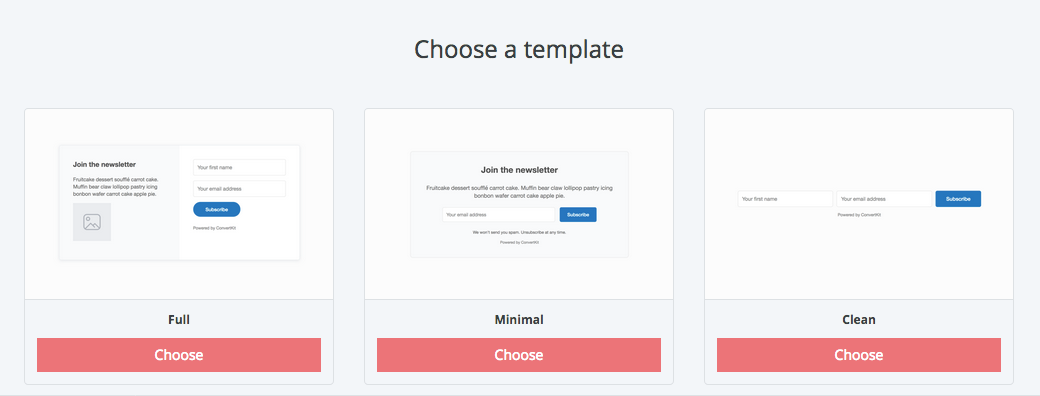Image resolution: width=1040 pixels, height=396 pixels.
Task: Click Subscribe button in Clean preview
Action: (958, 199)
